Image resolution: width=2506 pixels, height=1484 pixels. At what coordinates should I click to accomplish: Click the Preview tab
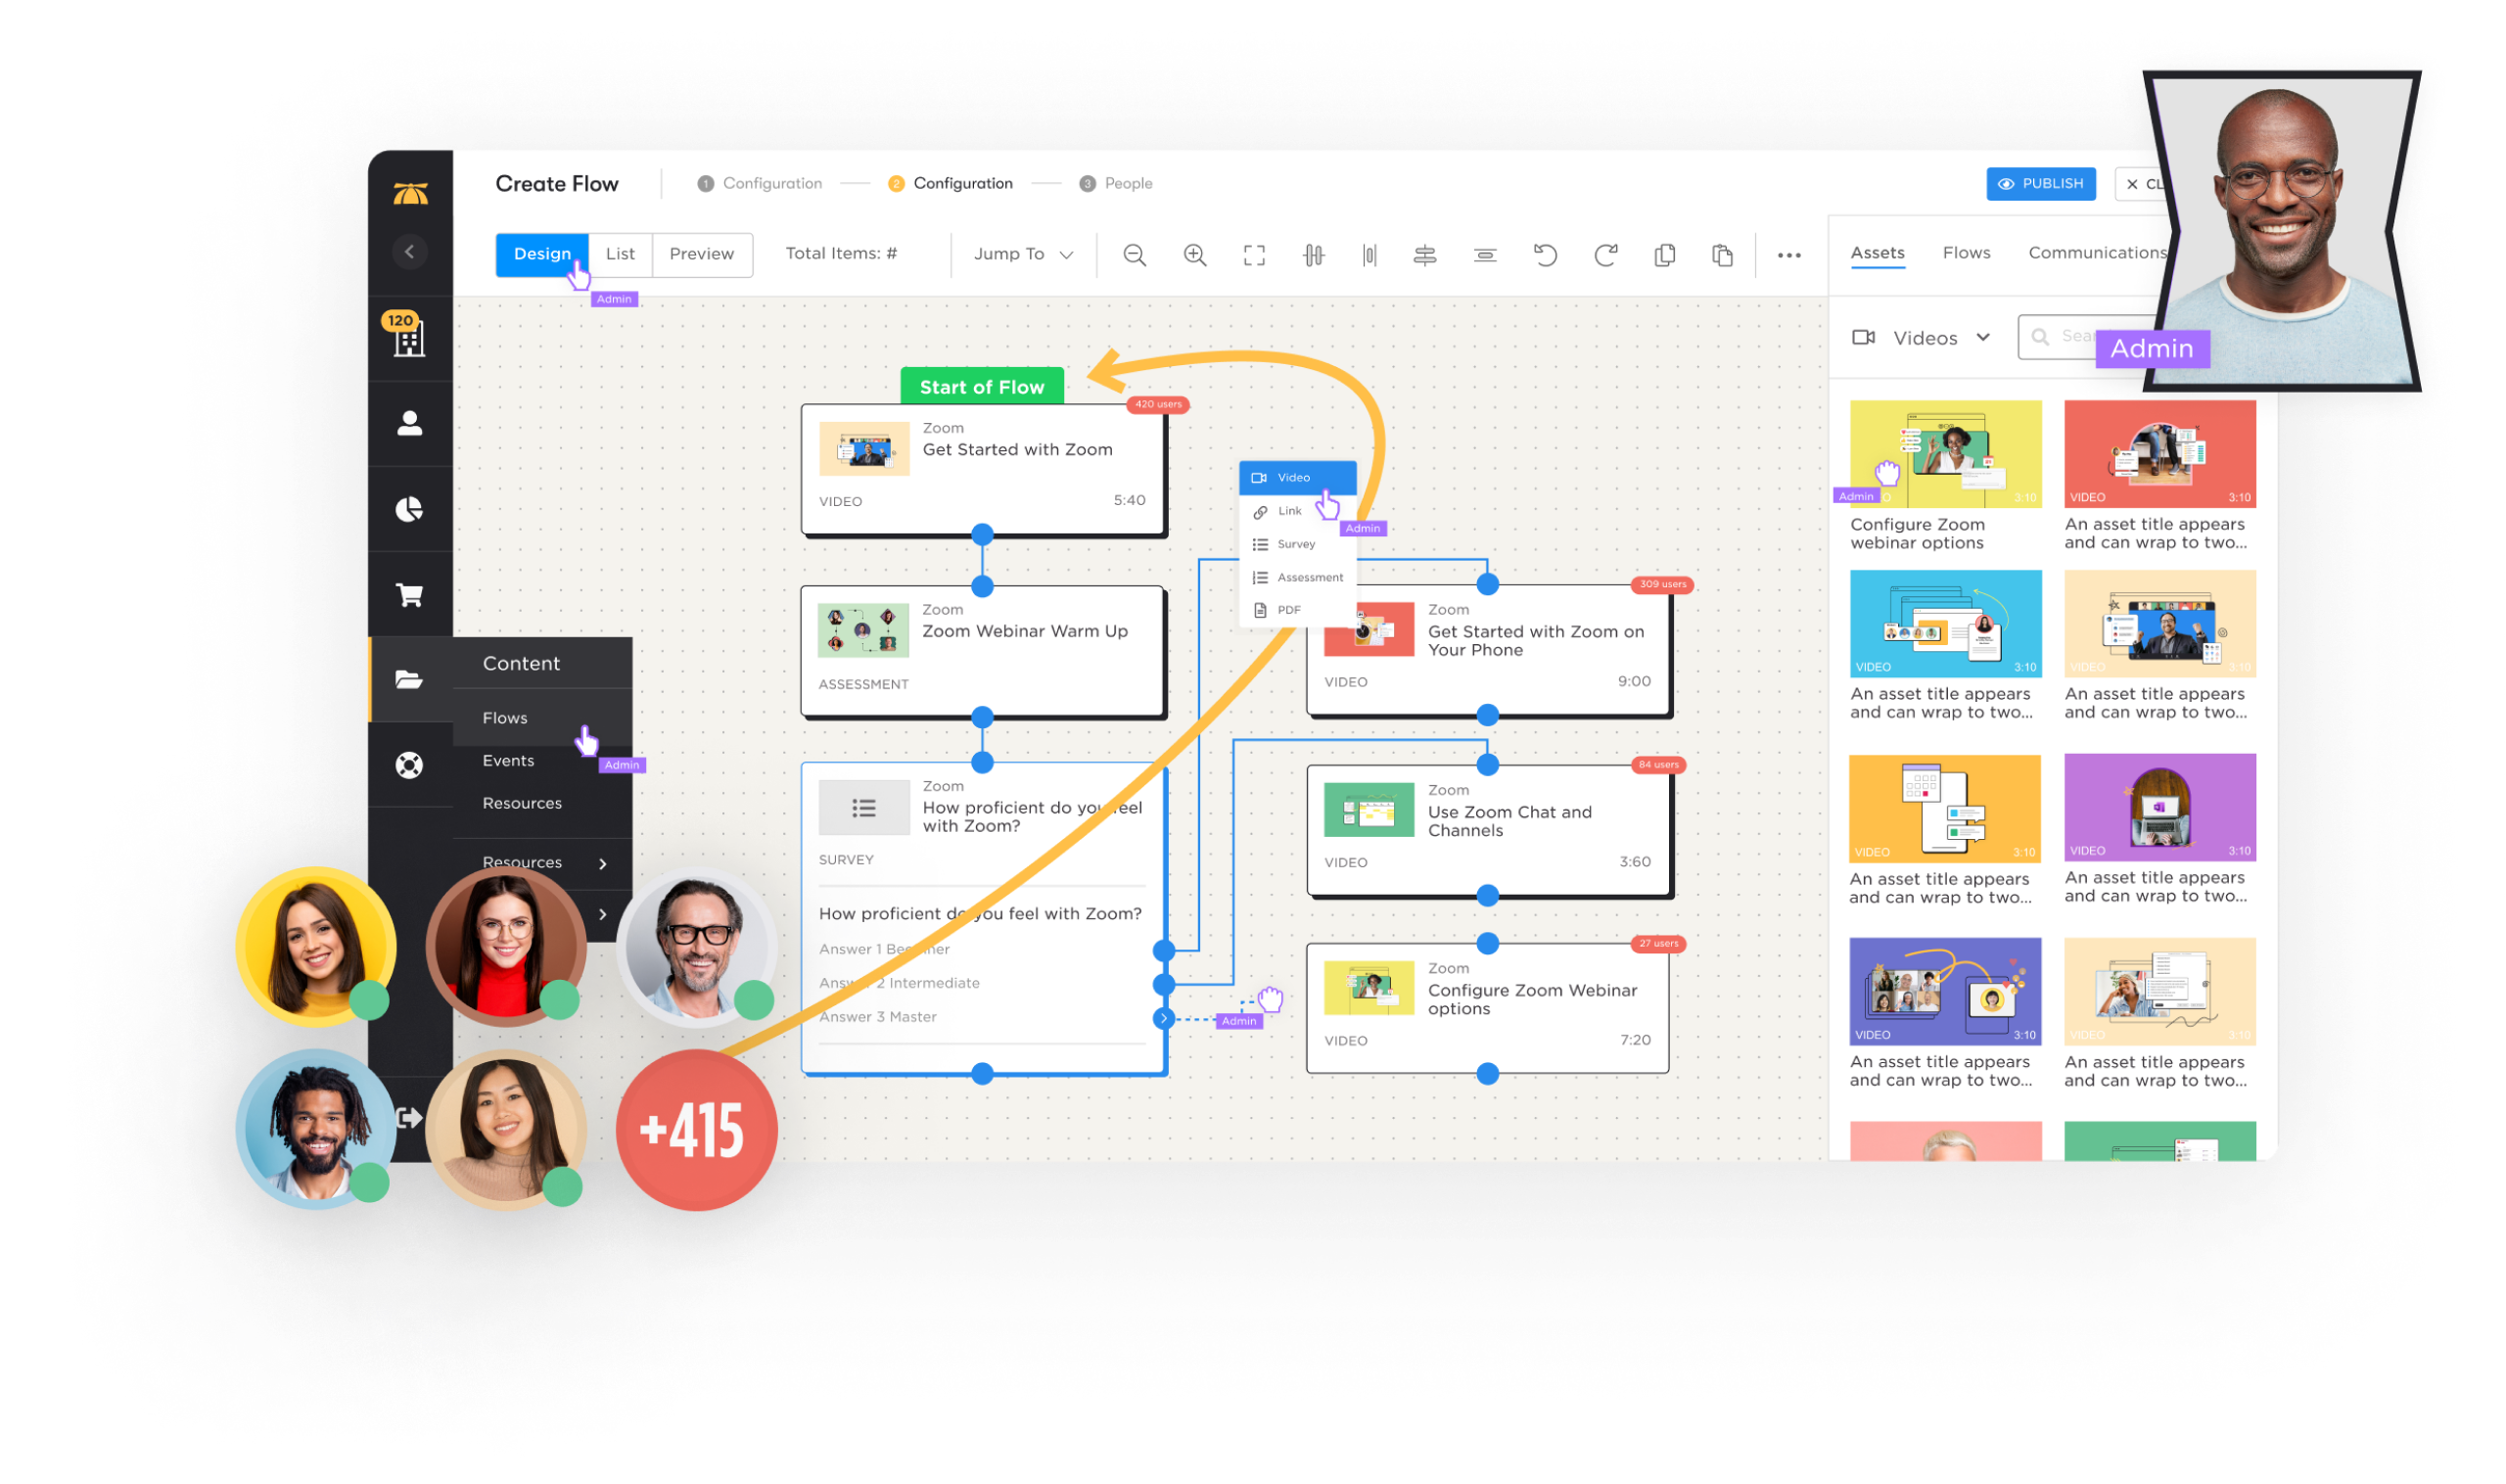[x=701, y=255]
